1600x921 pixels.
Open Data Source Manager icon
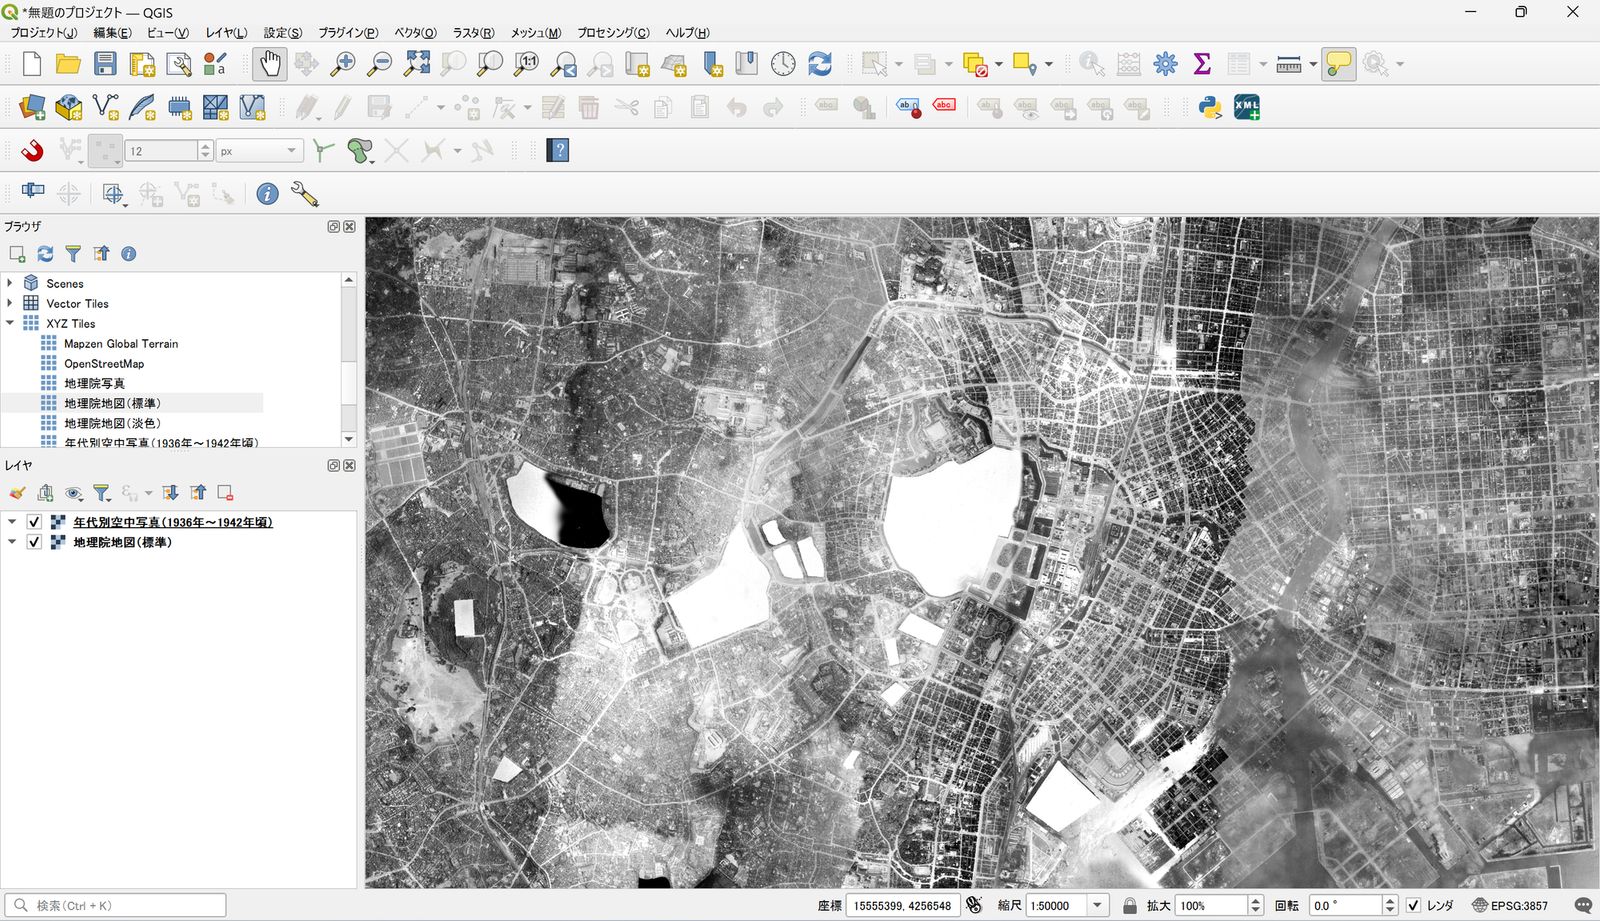click(32, 107)
